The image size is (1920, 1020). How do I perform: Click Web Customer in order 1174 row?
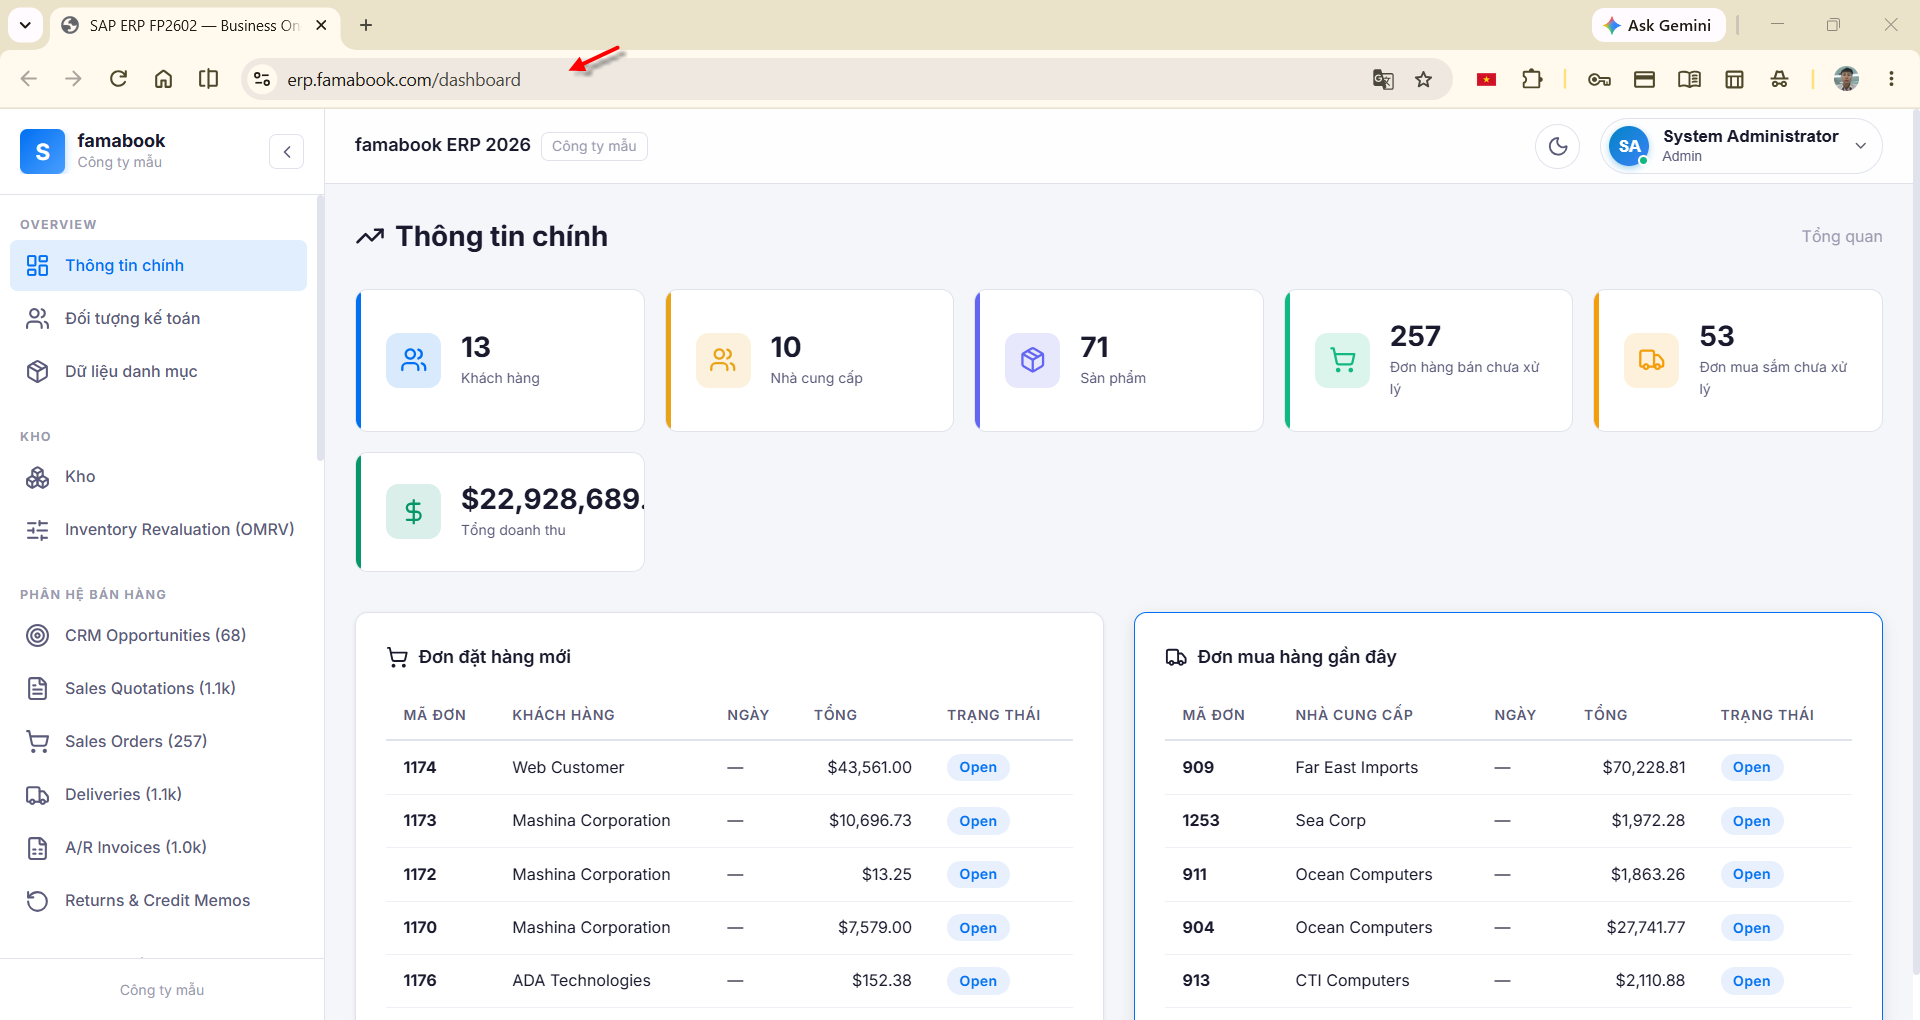click(x=568, y=767)
